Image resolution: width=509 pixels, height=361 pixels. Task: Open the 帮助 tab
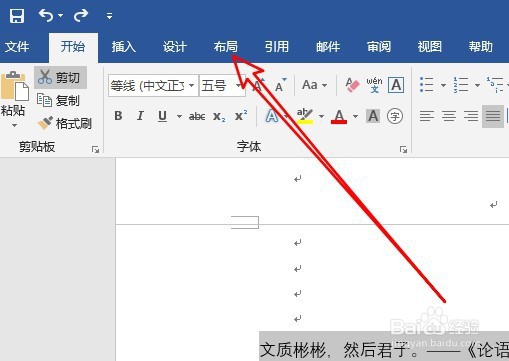tap(481, 47)
